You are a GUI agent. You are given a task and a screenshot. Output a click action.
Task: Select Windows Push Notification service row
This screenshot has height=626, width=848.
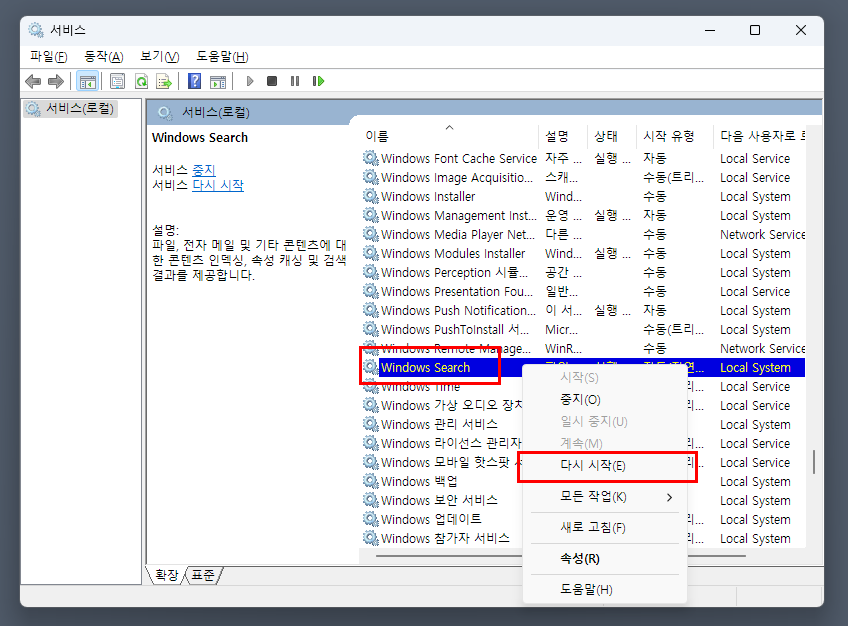(x=584, y=310)
